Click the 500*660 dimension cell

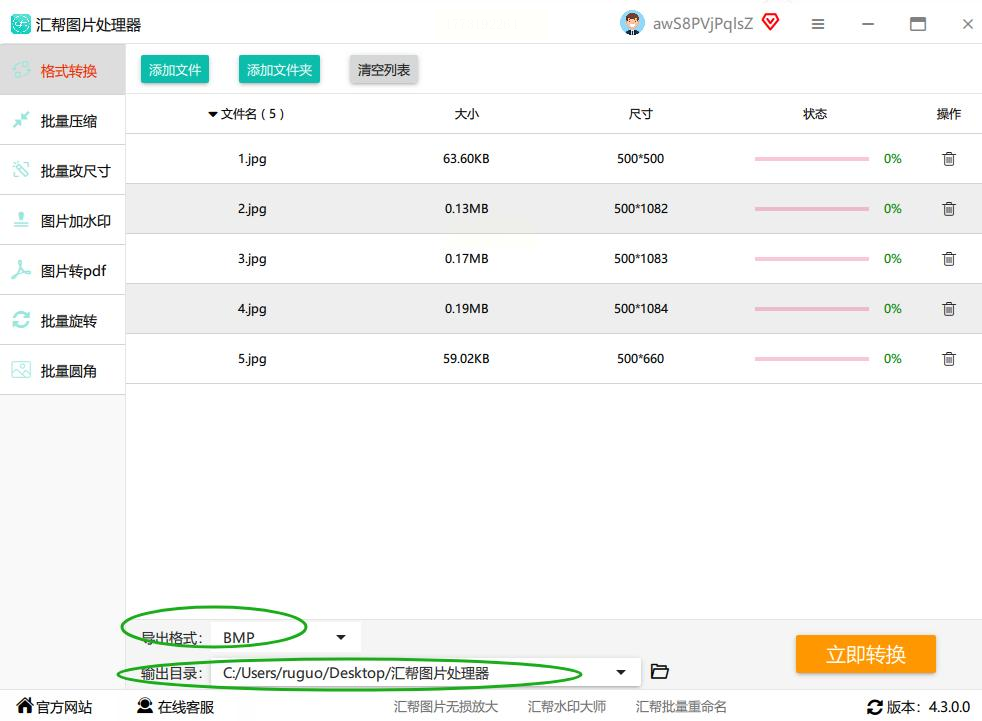640,359
